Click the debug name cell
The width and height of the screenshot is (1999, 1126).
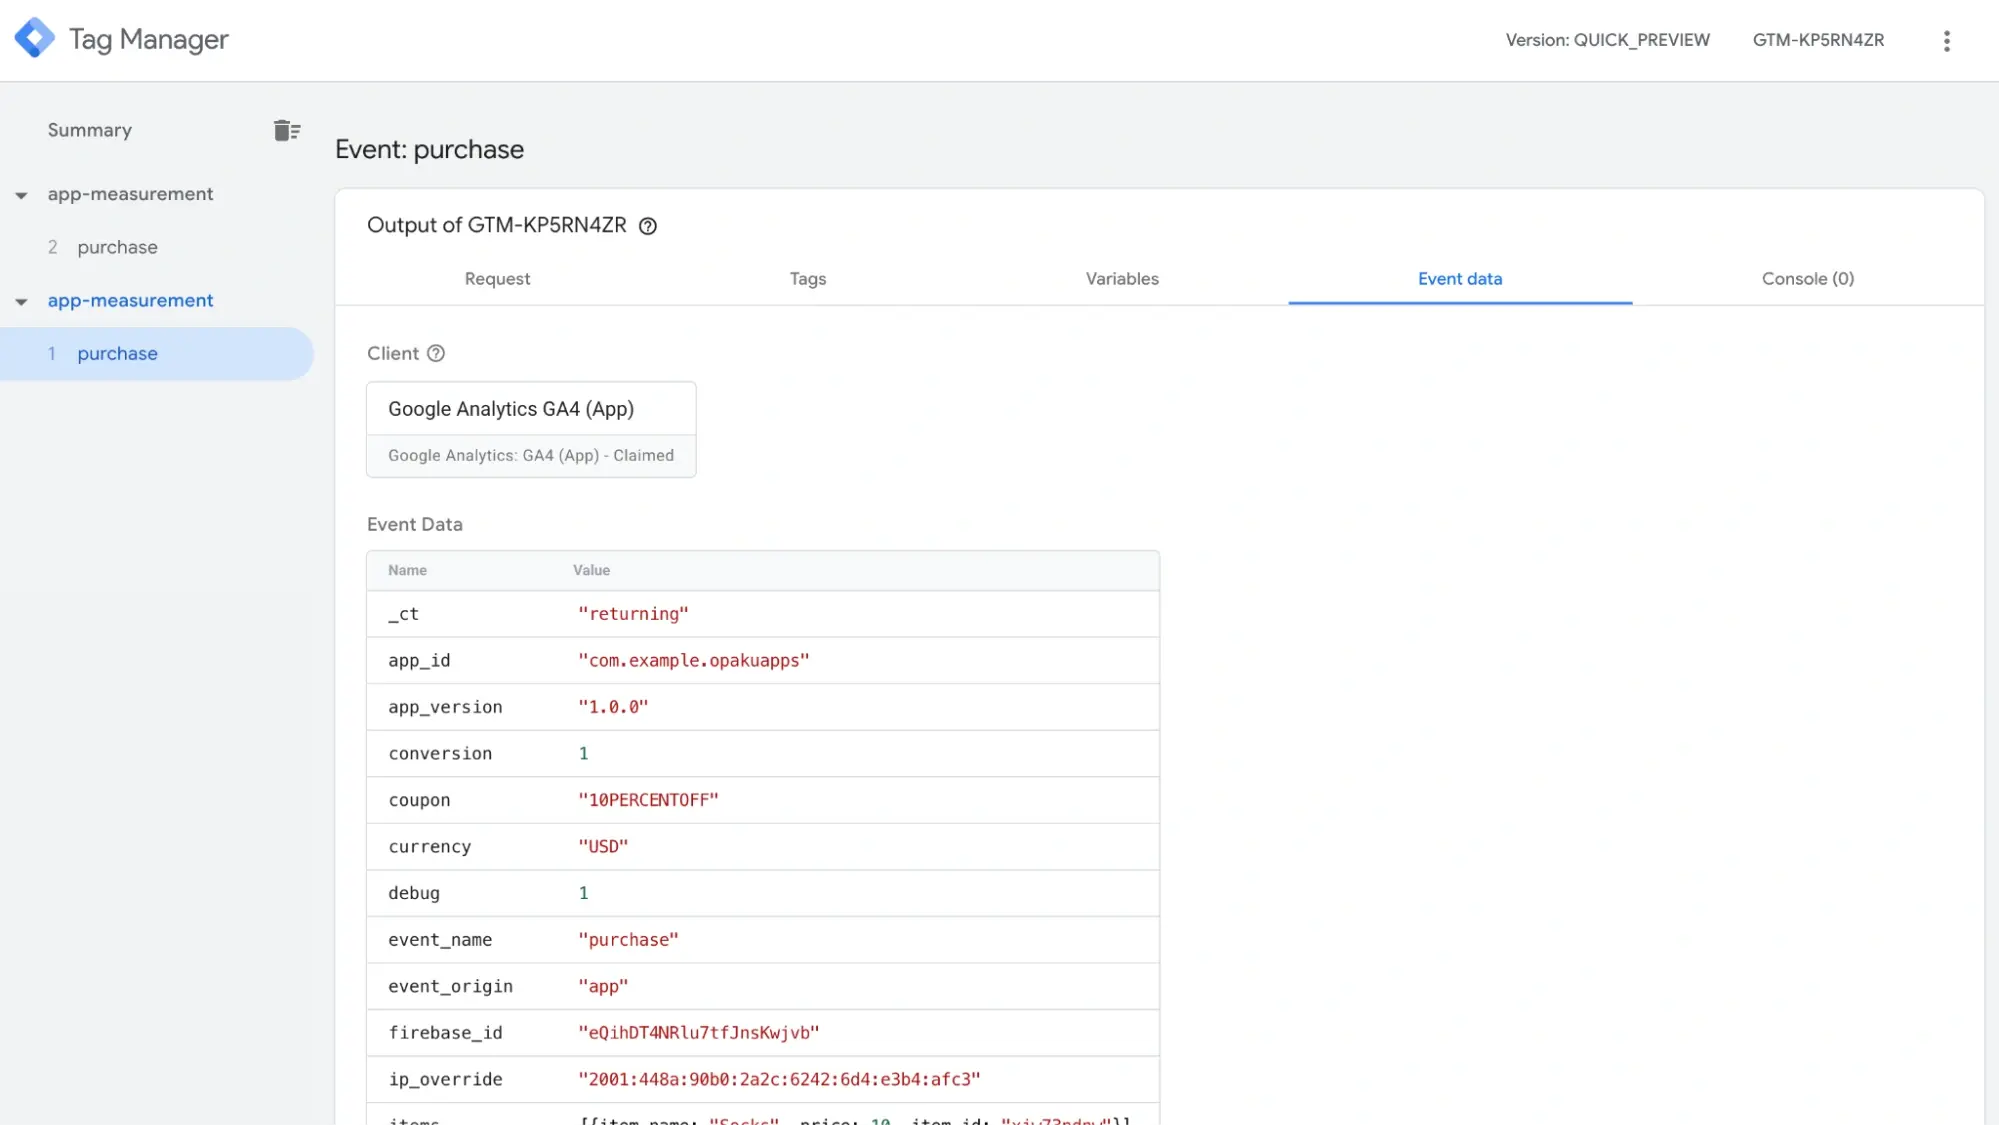tap(414, 893)
